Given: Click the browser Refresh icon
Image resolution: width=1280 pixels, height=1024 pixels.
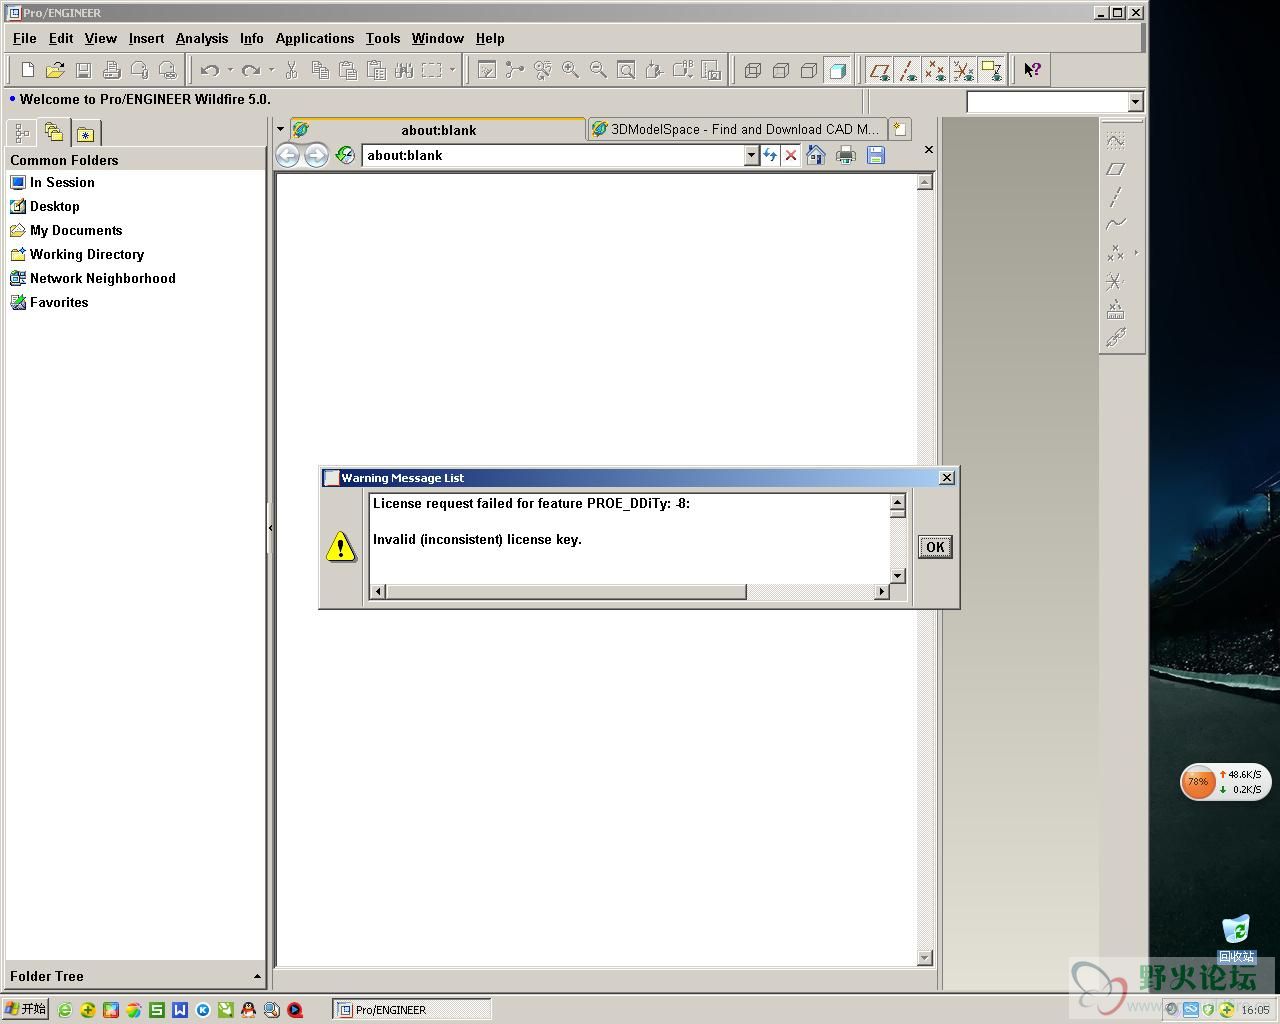Looking at the screenshot, I should click(770, 155).
